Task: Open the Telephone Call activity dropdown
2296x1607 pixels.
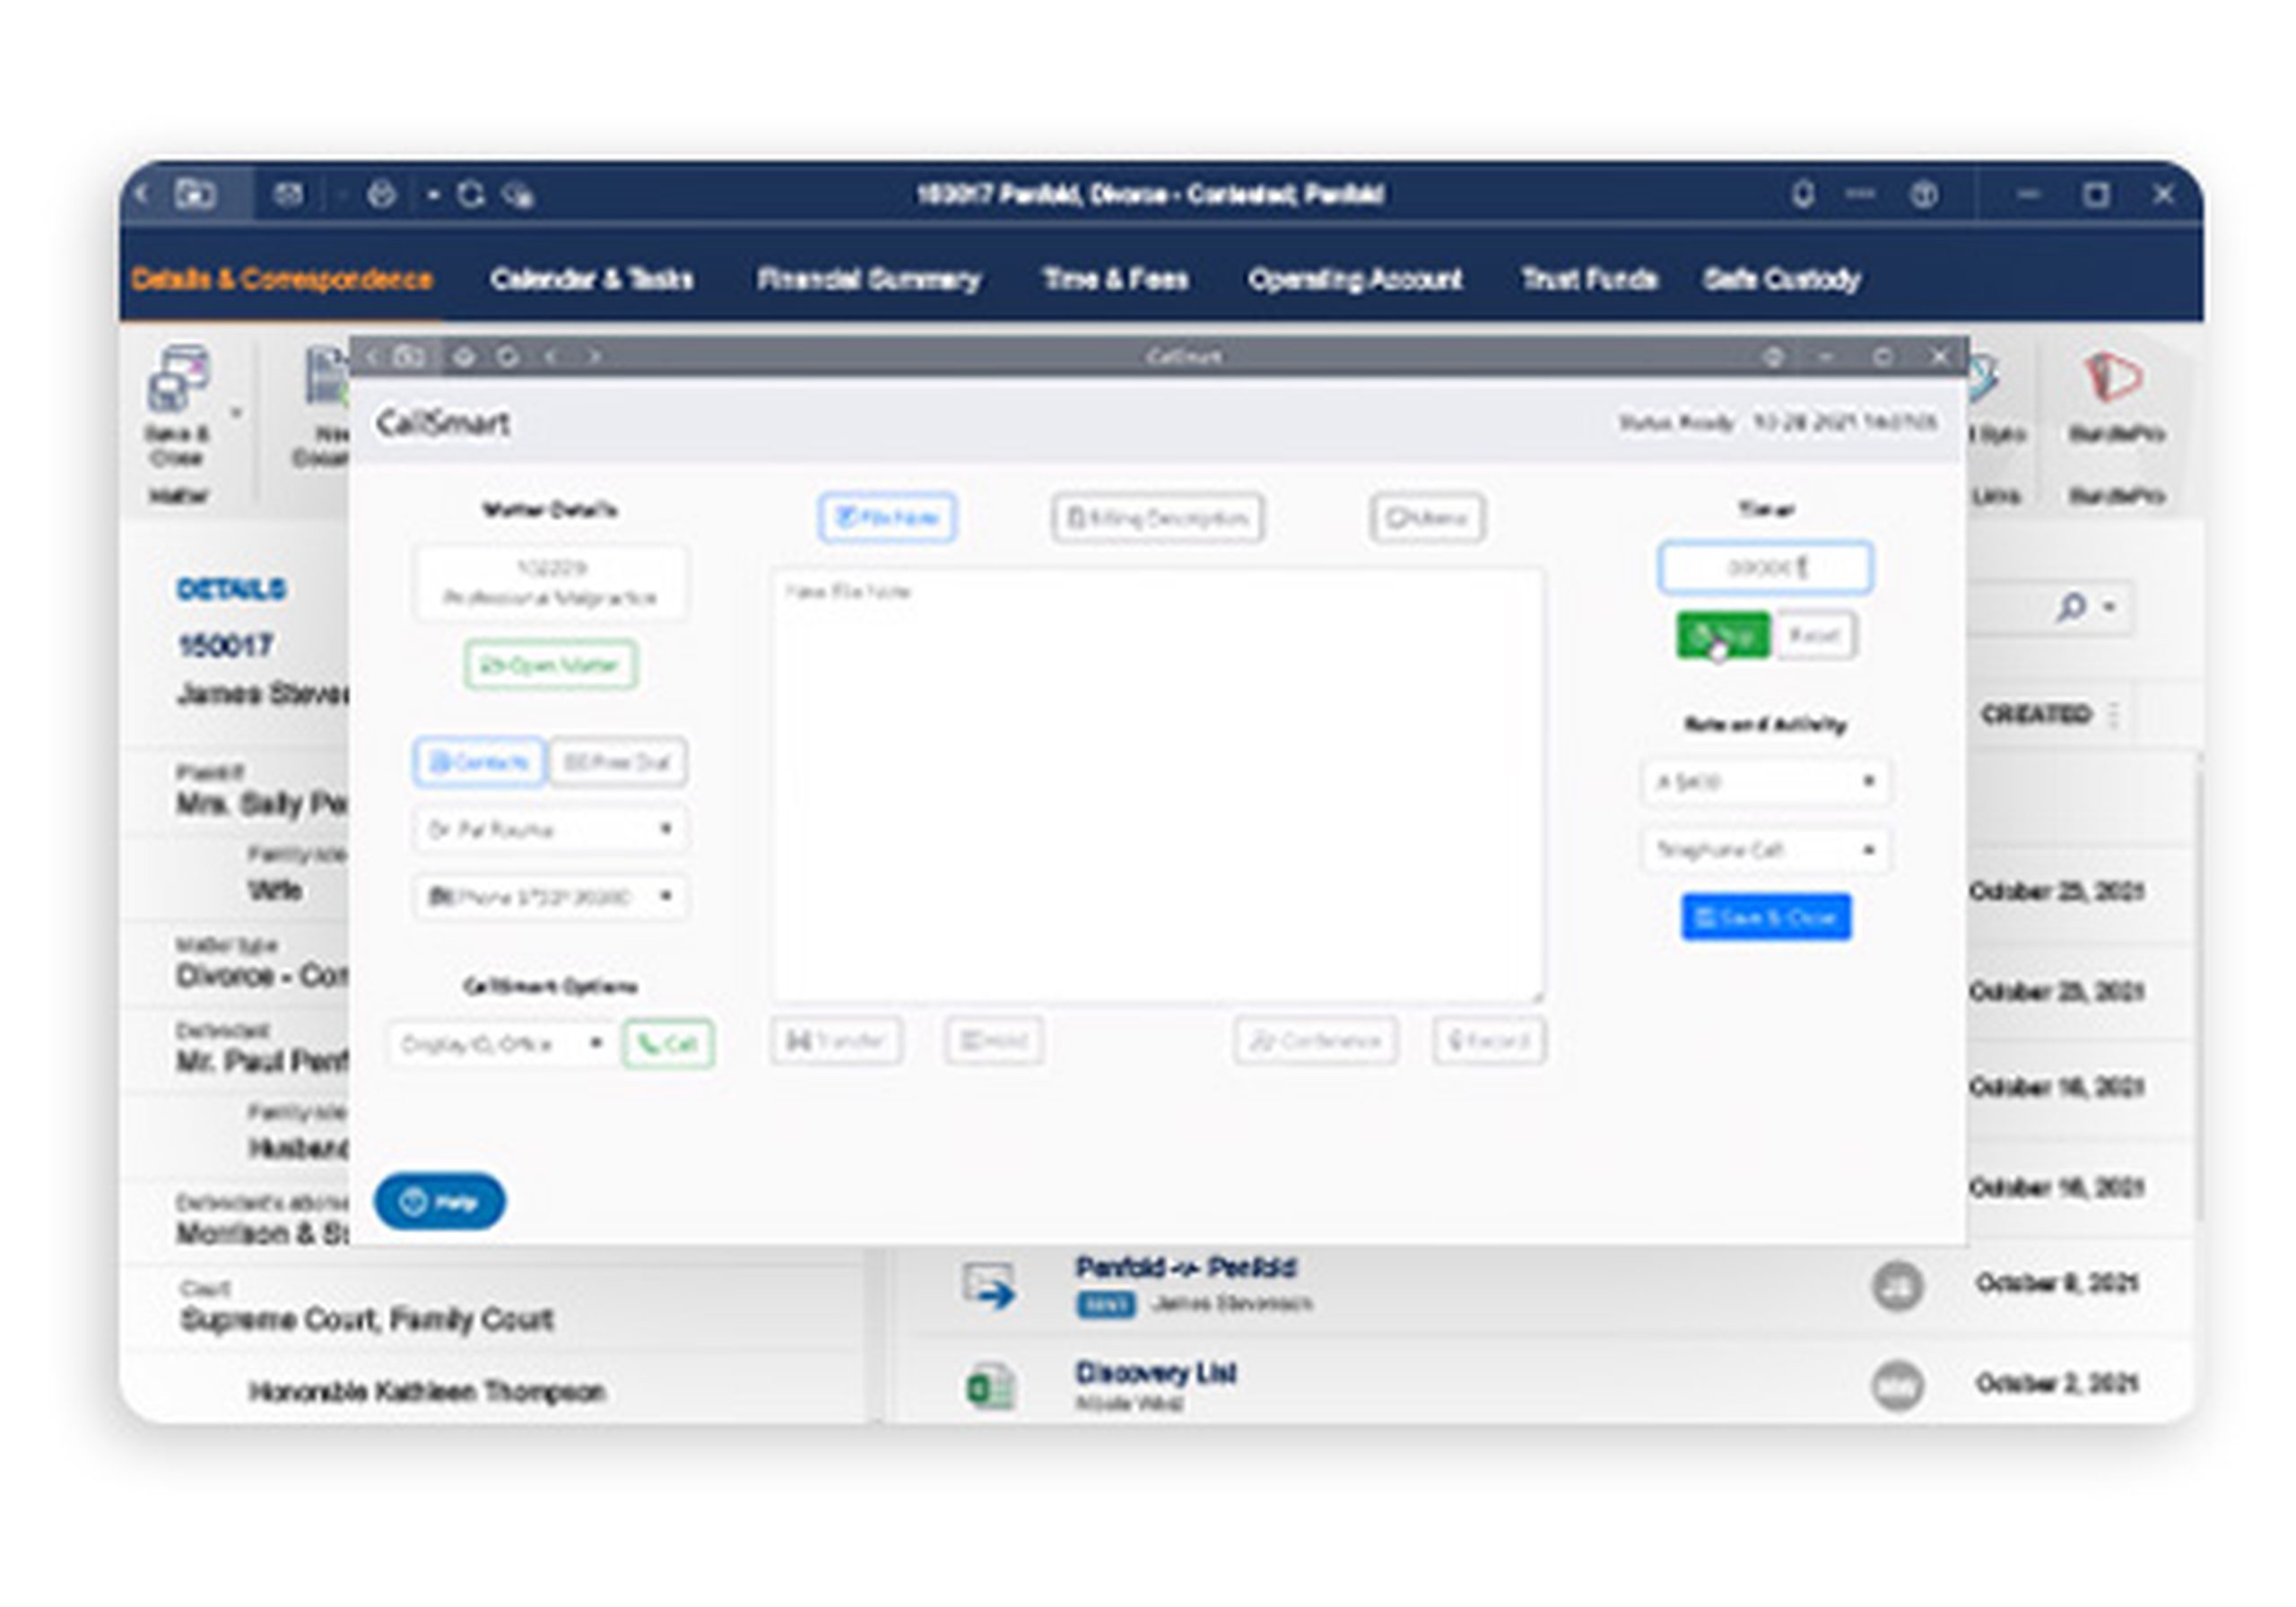Action: click(1765, 849)
